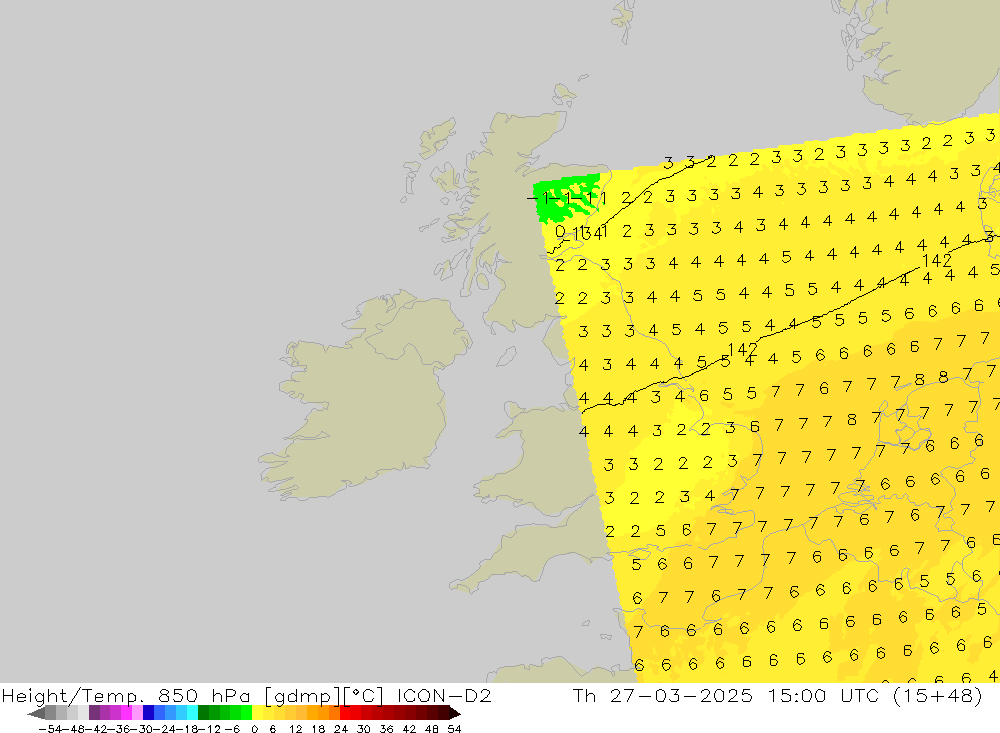Select the yellow swatch in the legend
1000x733 pixels.
coord(258,713)
